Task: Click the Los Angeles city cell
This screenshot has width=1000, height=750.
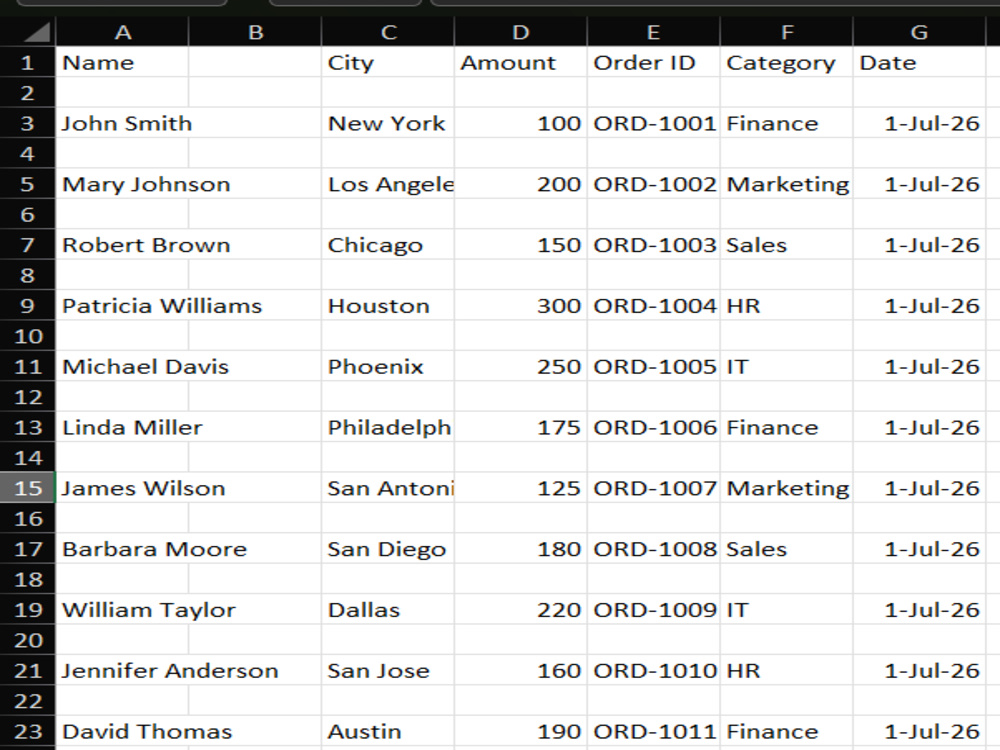Action: 388,184
